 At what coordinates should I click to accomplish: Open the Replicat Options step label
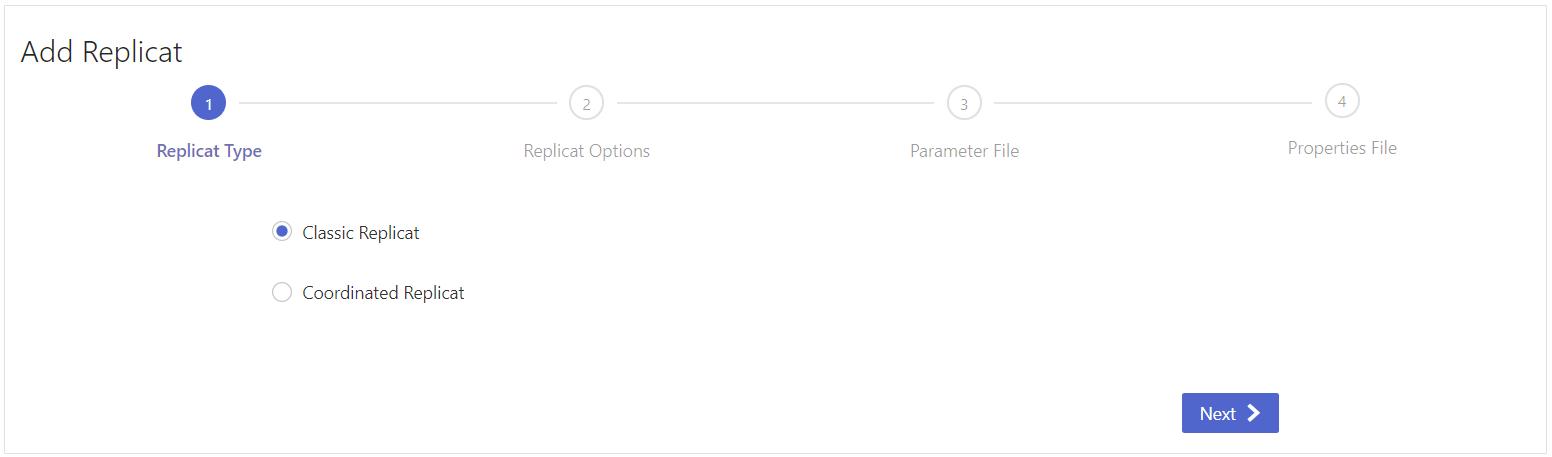click(587, 151)
